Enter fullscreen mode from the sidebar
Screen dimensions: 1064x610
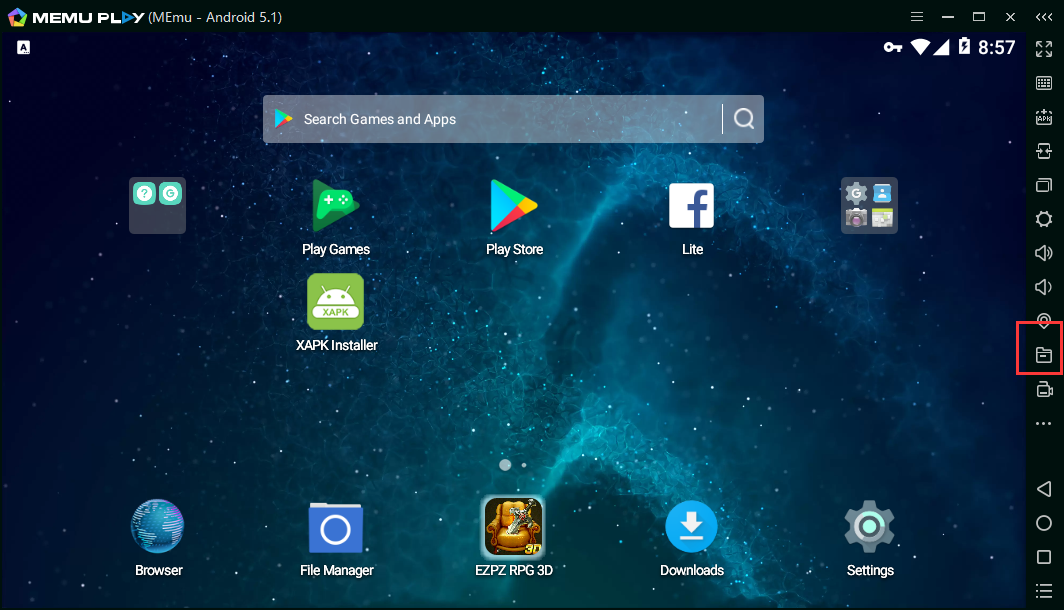point(1043,49)
